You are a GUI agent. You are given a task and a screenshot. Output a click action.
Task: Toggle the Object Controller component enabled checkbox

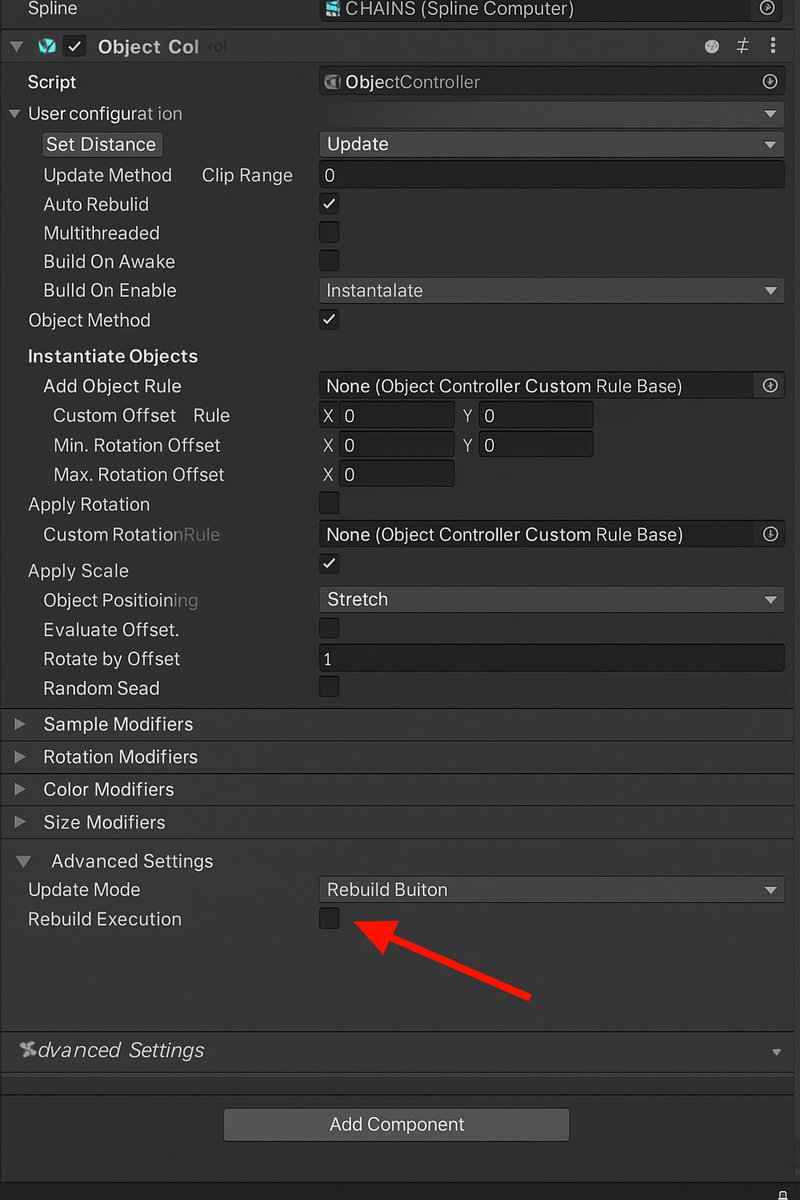[75, 46]
